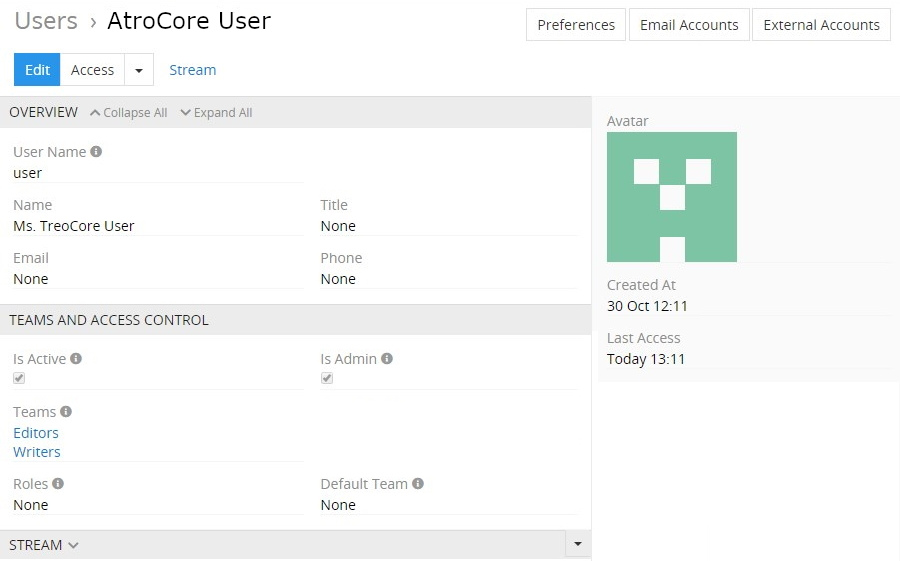This screenshot has height=561, width=900.
Task: Click the user avatar image
Action: [x=672, y=197]
